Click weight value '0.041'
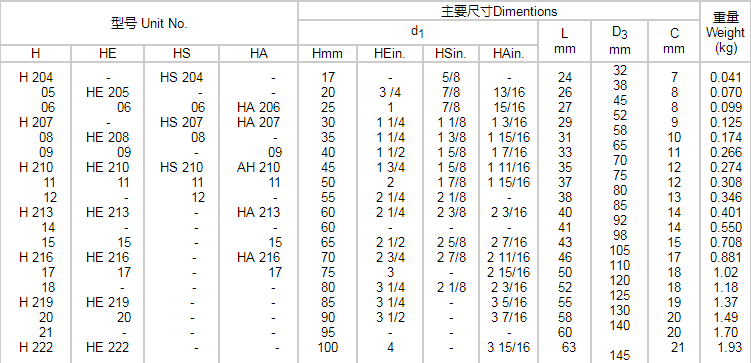 click(726, 77)
